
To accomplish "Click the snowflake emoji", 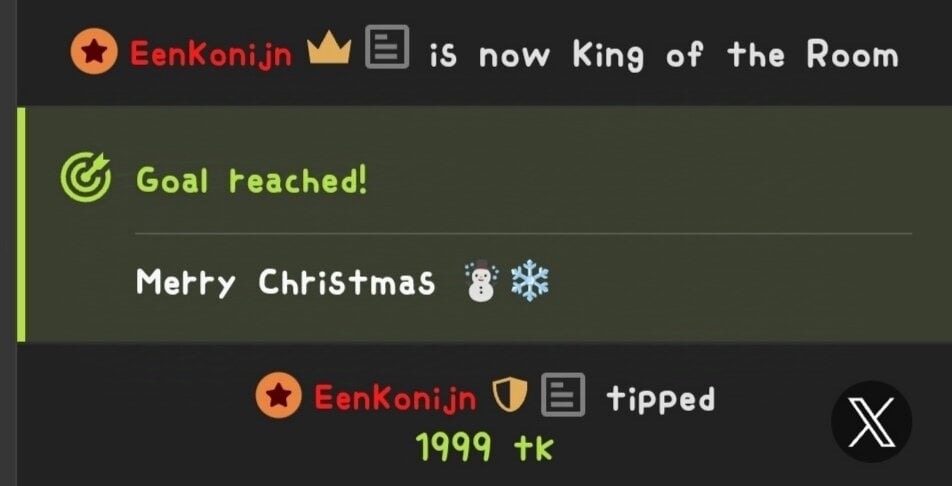I will point(529,281).
